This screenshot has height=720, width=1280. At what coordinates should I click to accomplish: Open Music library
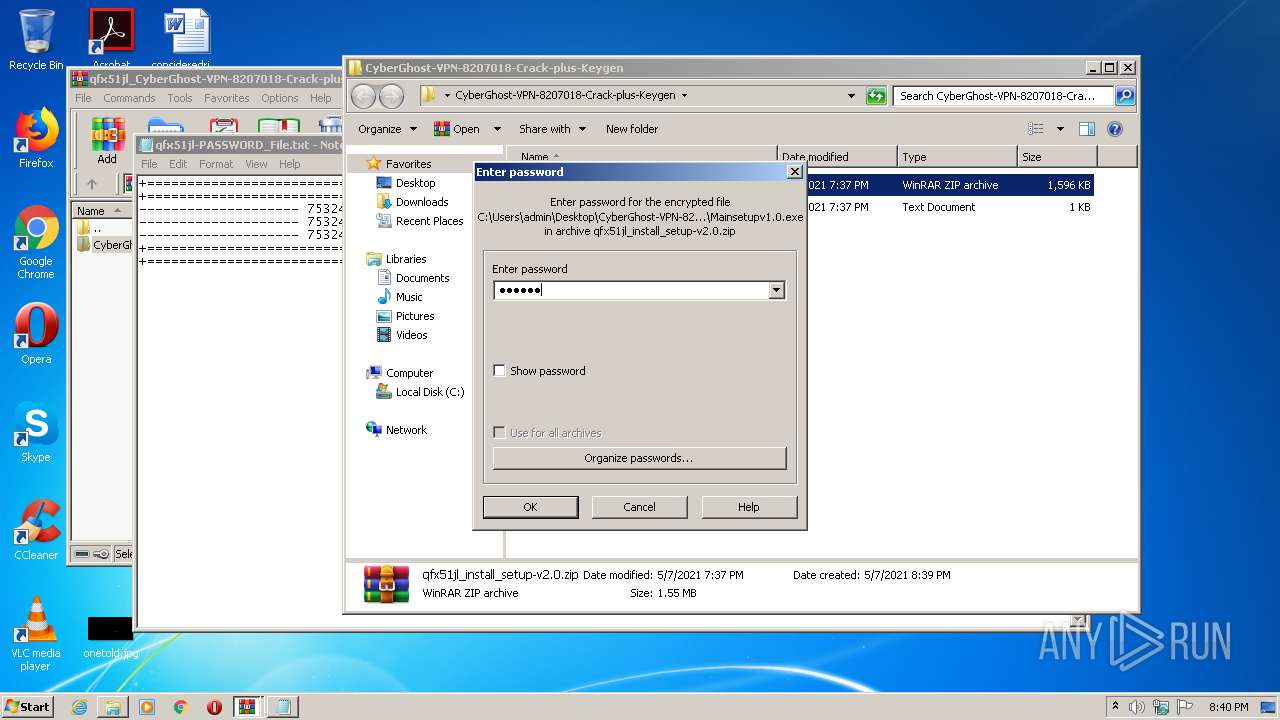coord(409,297)
